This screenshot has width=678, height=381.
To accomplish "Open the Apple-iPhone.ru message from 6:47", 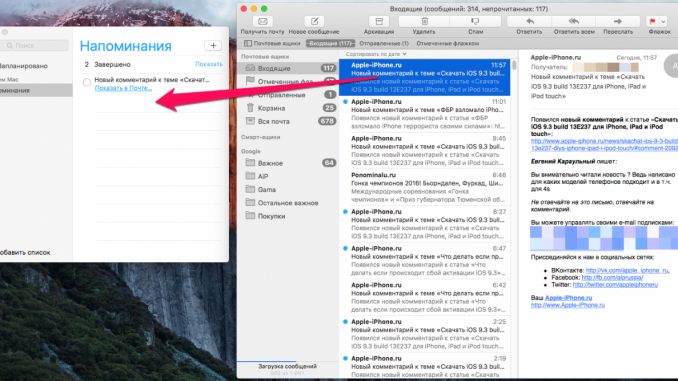I will pyautogui.click(x=425, y=261).
